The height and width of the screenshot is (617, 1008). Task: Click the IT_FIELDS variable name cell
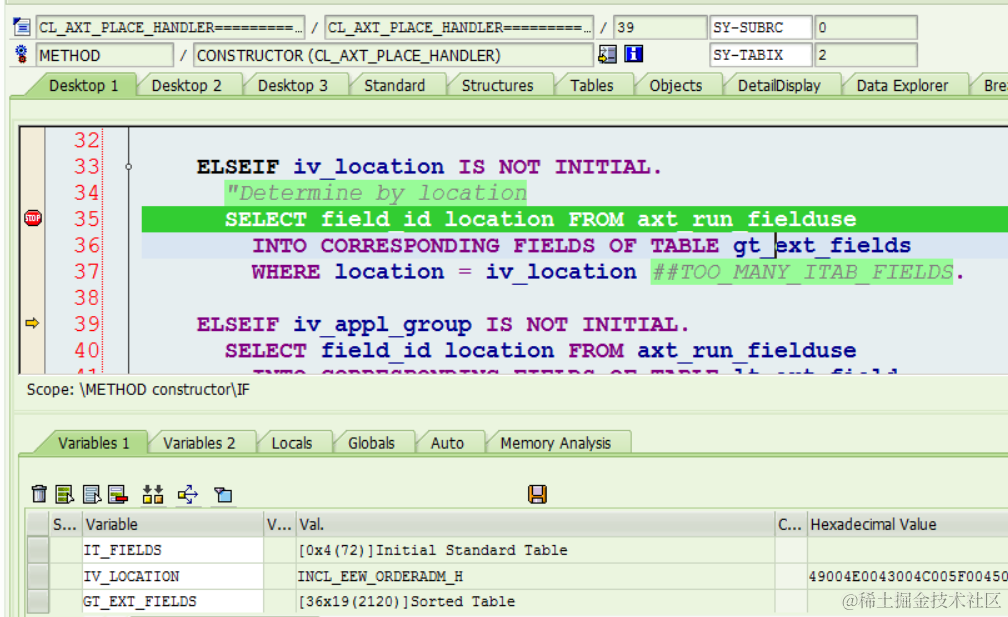[x=172, y=550]
